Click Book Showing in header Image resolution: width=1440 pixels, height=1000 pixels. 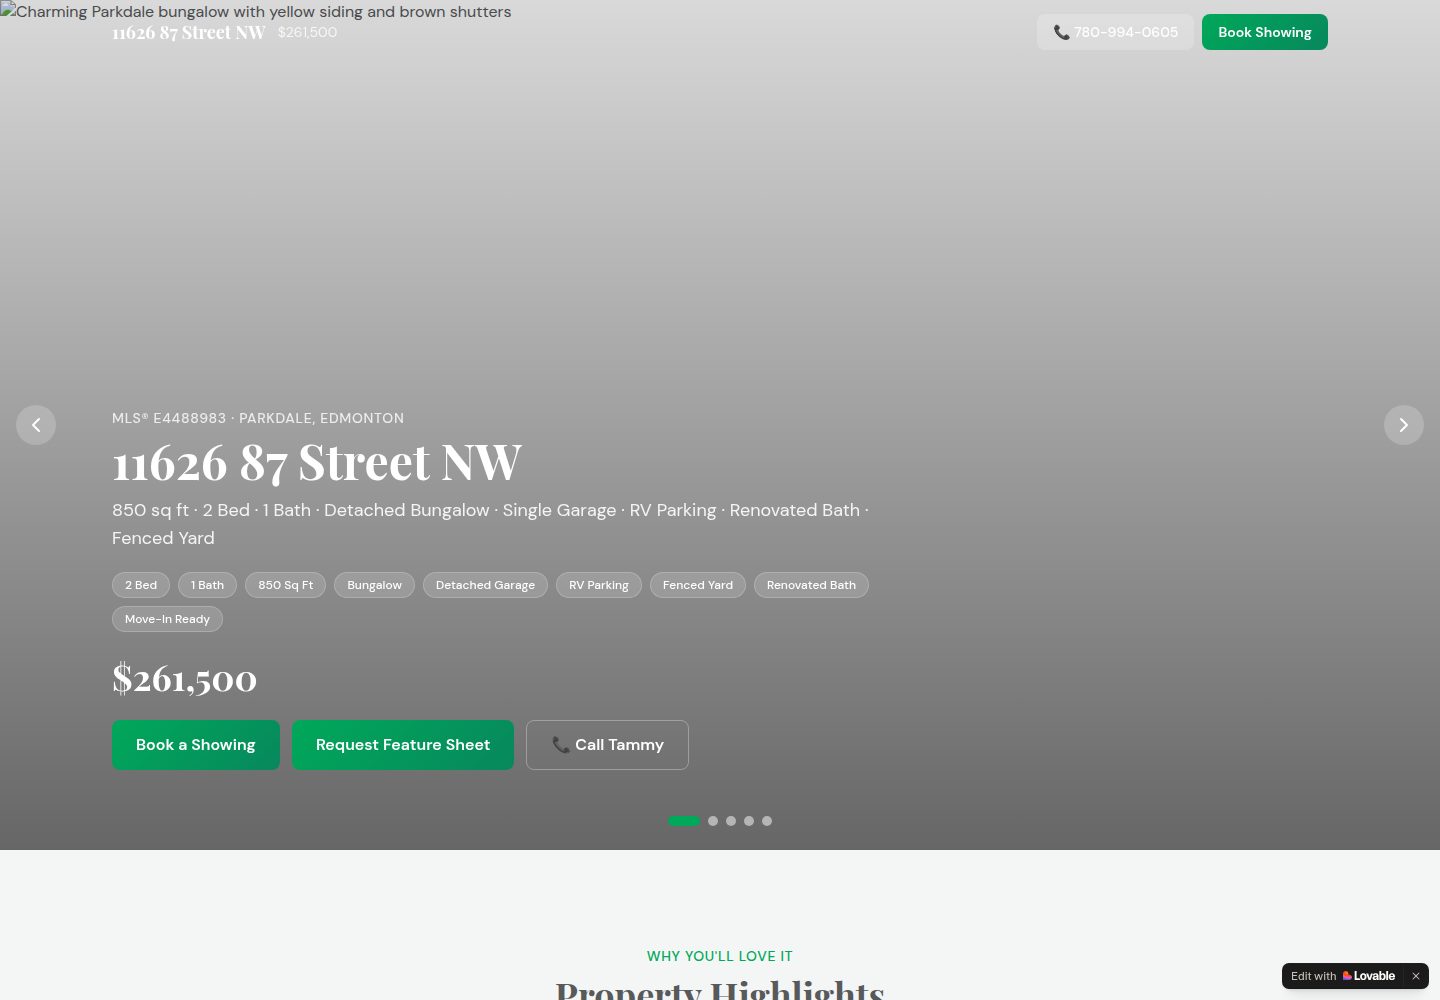[x=1265, y=32]
